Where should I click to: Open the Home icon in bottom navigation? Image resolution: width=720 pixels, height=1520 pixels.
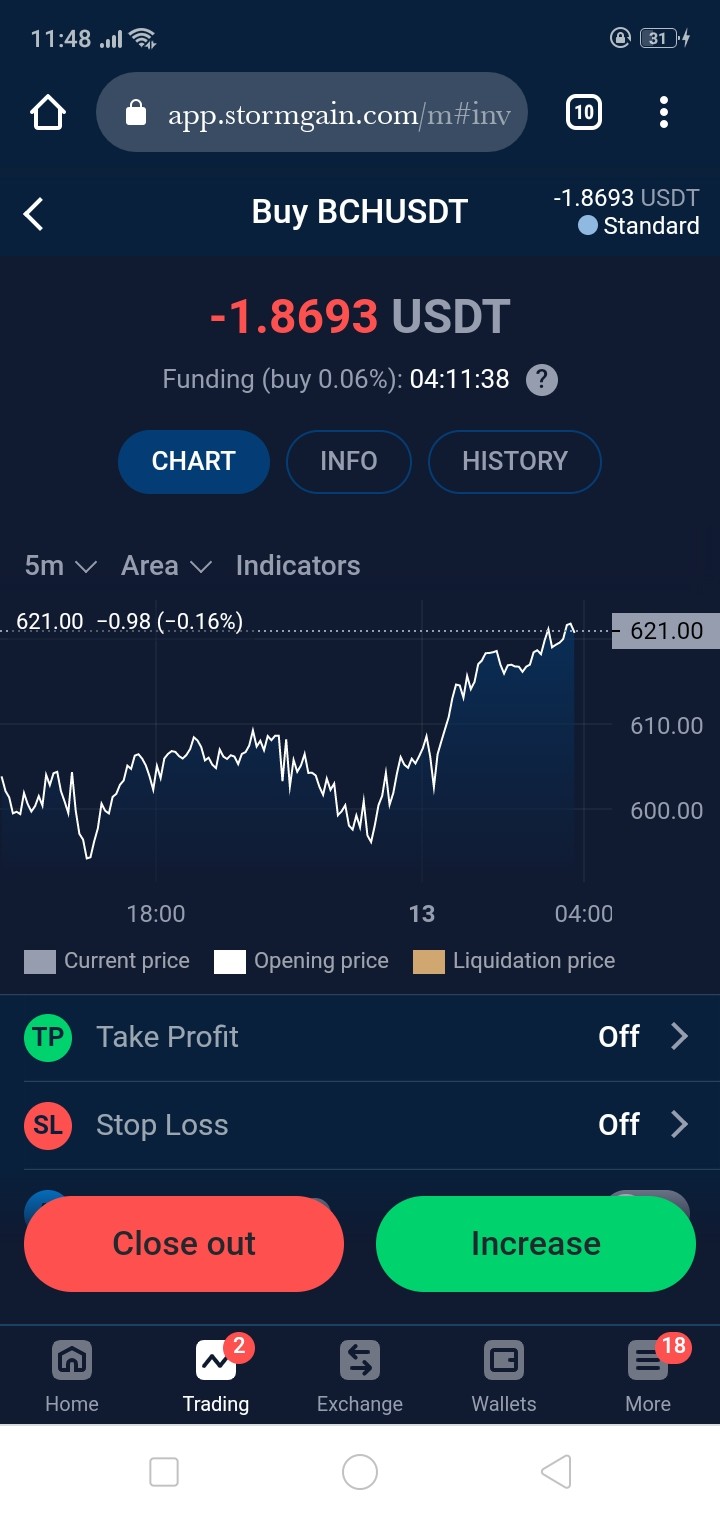(72, 1361)
